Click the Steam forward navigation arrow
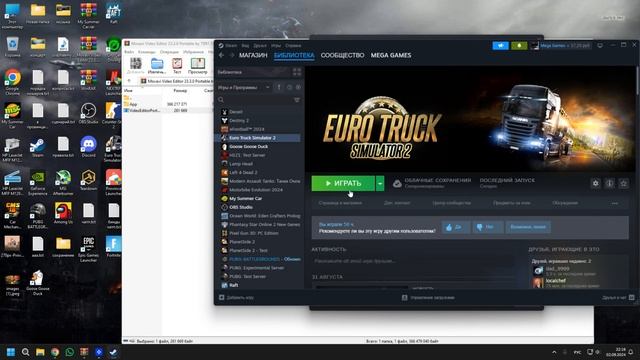Image resolution: width=640 pixels, height=360 pixels. pyautogui.click(x=231, y=55)
